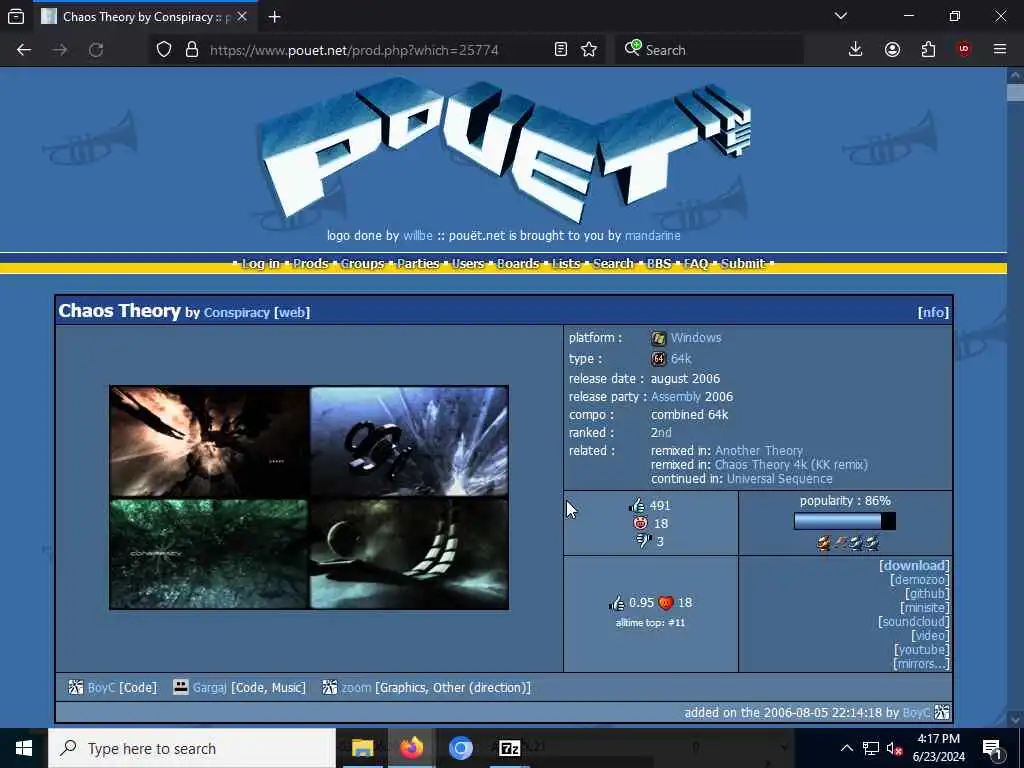Open the [nfo] link
The height and width of the screenshot is (768, 1024).
point(933,313)
